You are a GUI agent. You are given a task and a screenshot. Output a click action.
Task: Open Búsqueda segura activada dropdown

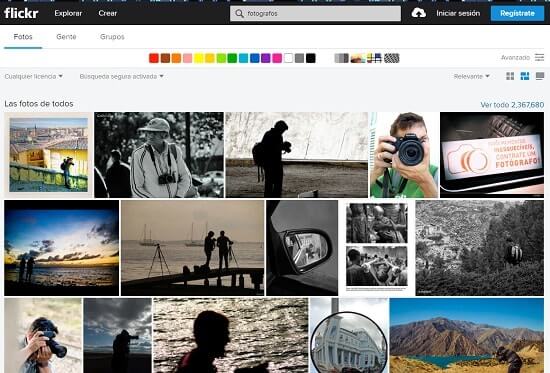(x=122, y=76)
